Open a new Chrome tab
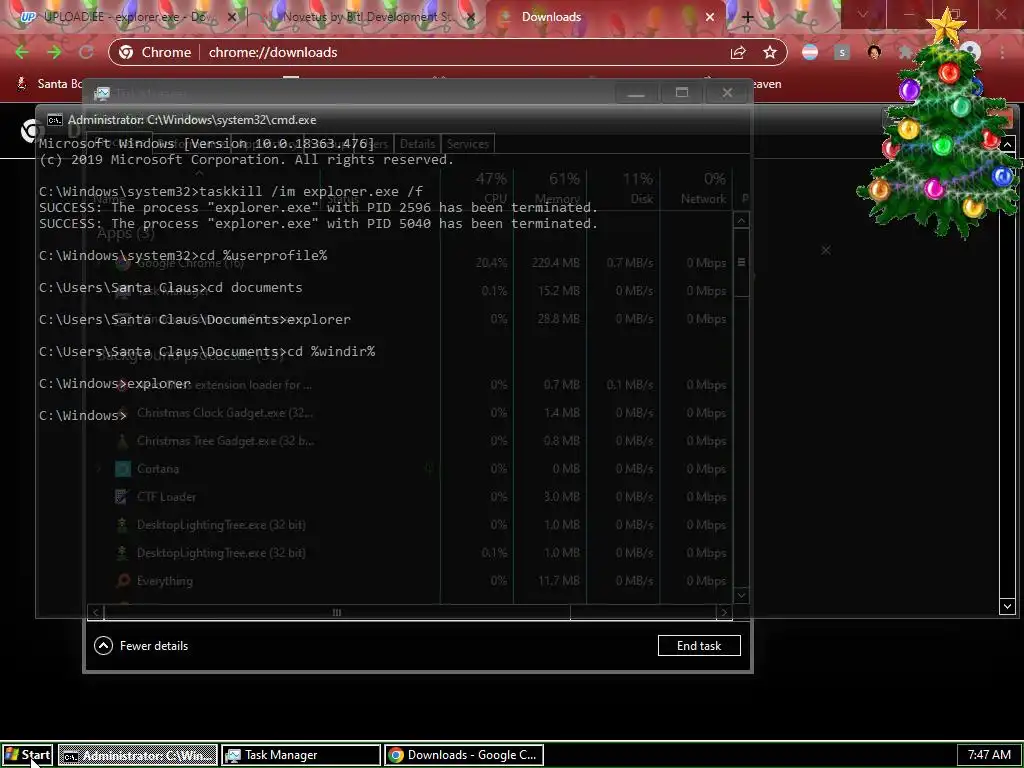 [748, 17]
